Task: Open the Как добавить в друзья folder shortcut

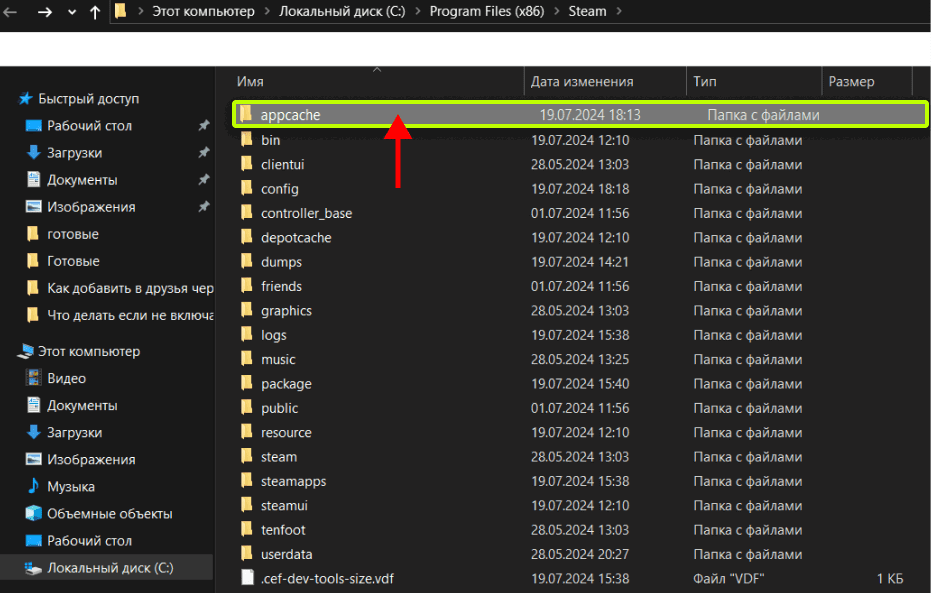Action: [x=130, y=288]
